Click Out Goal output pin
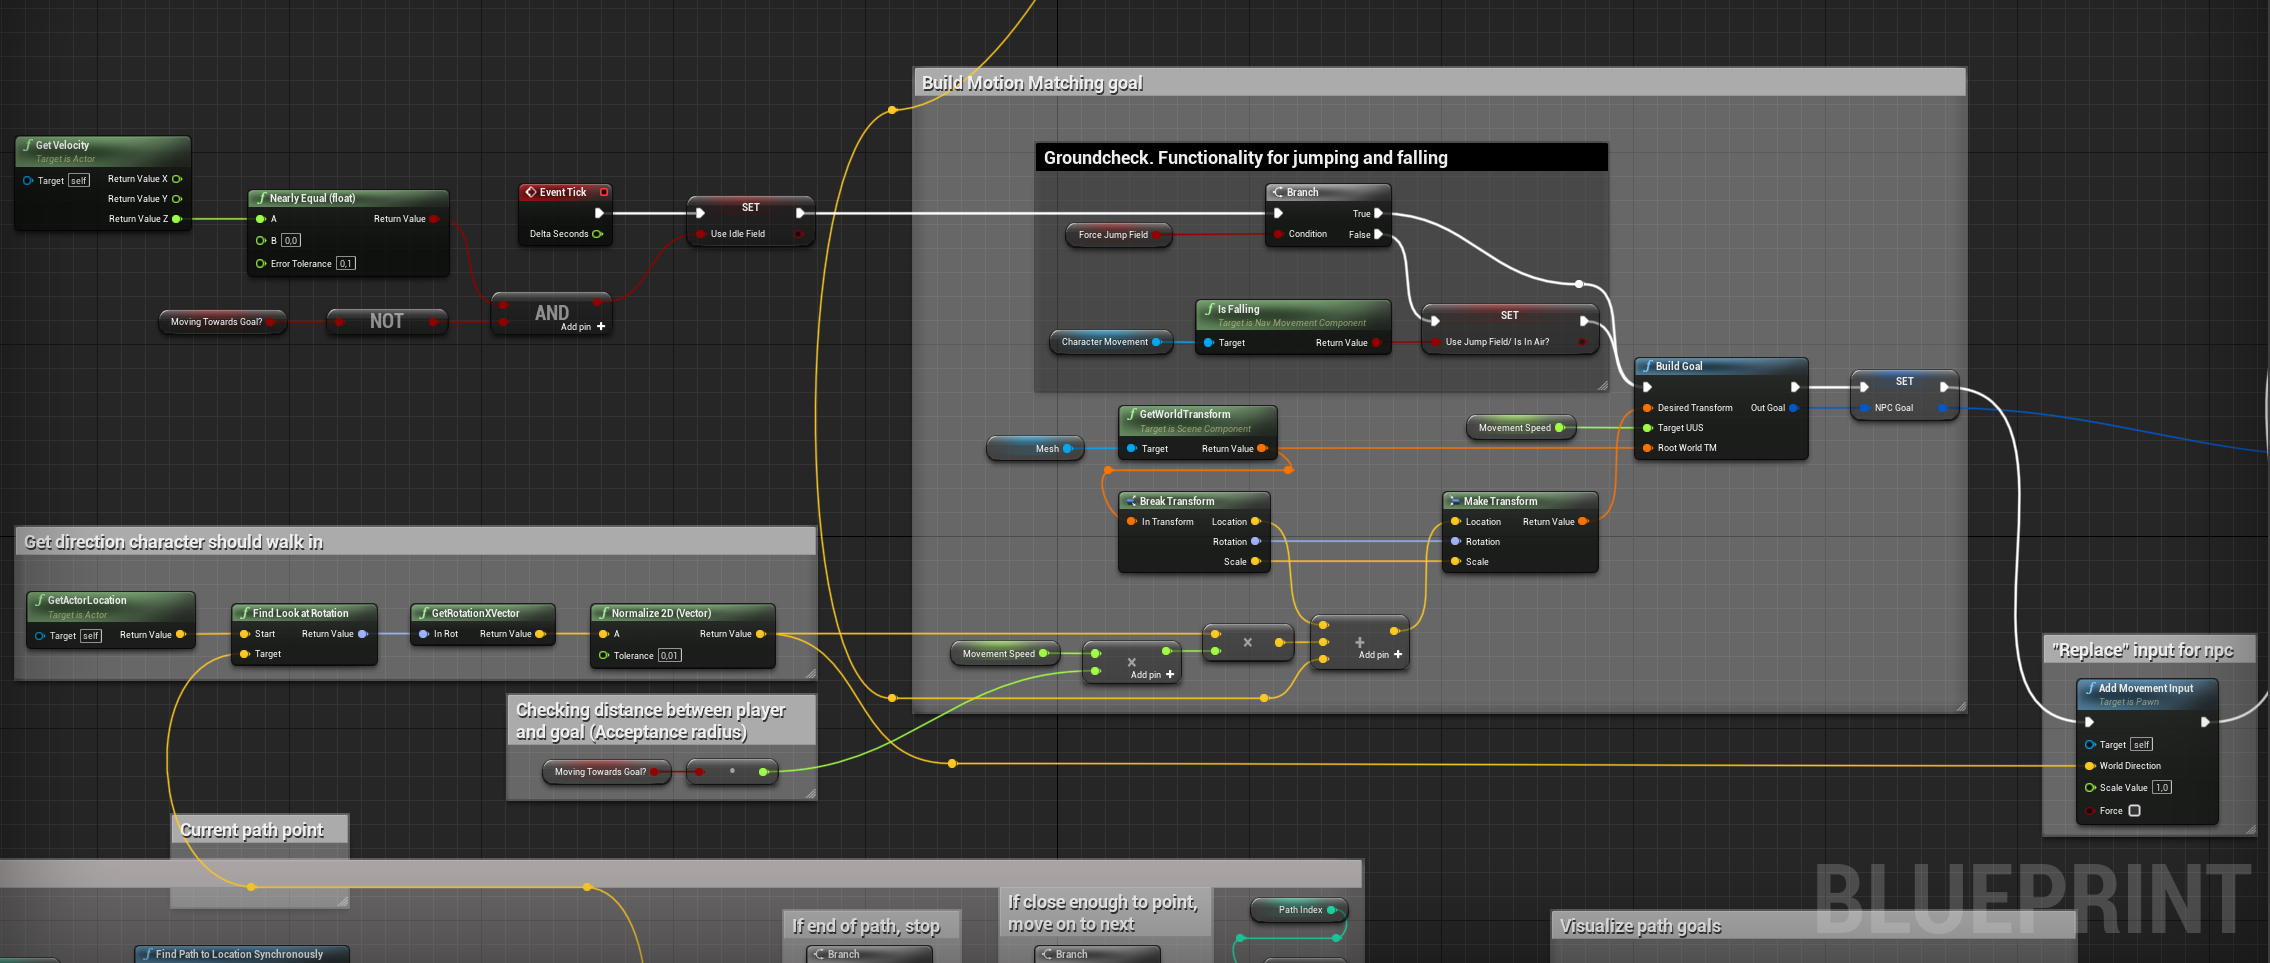This screenshot has width=2270, height=963. pos(1793,408)
